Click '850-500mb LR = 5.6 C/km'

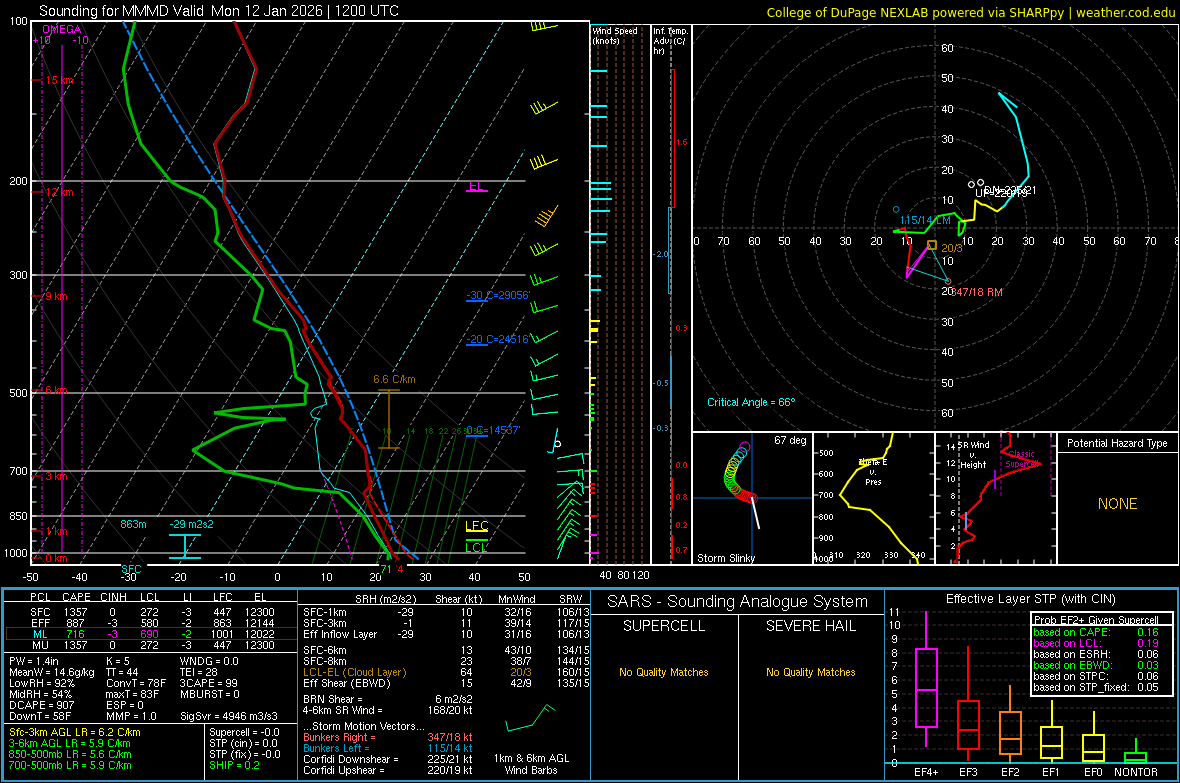click(70, 754)
